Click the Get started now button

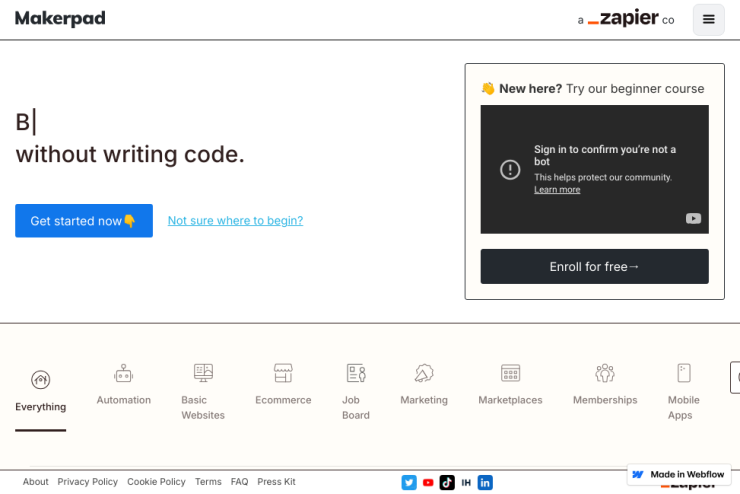84,221
